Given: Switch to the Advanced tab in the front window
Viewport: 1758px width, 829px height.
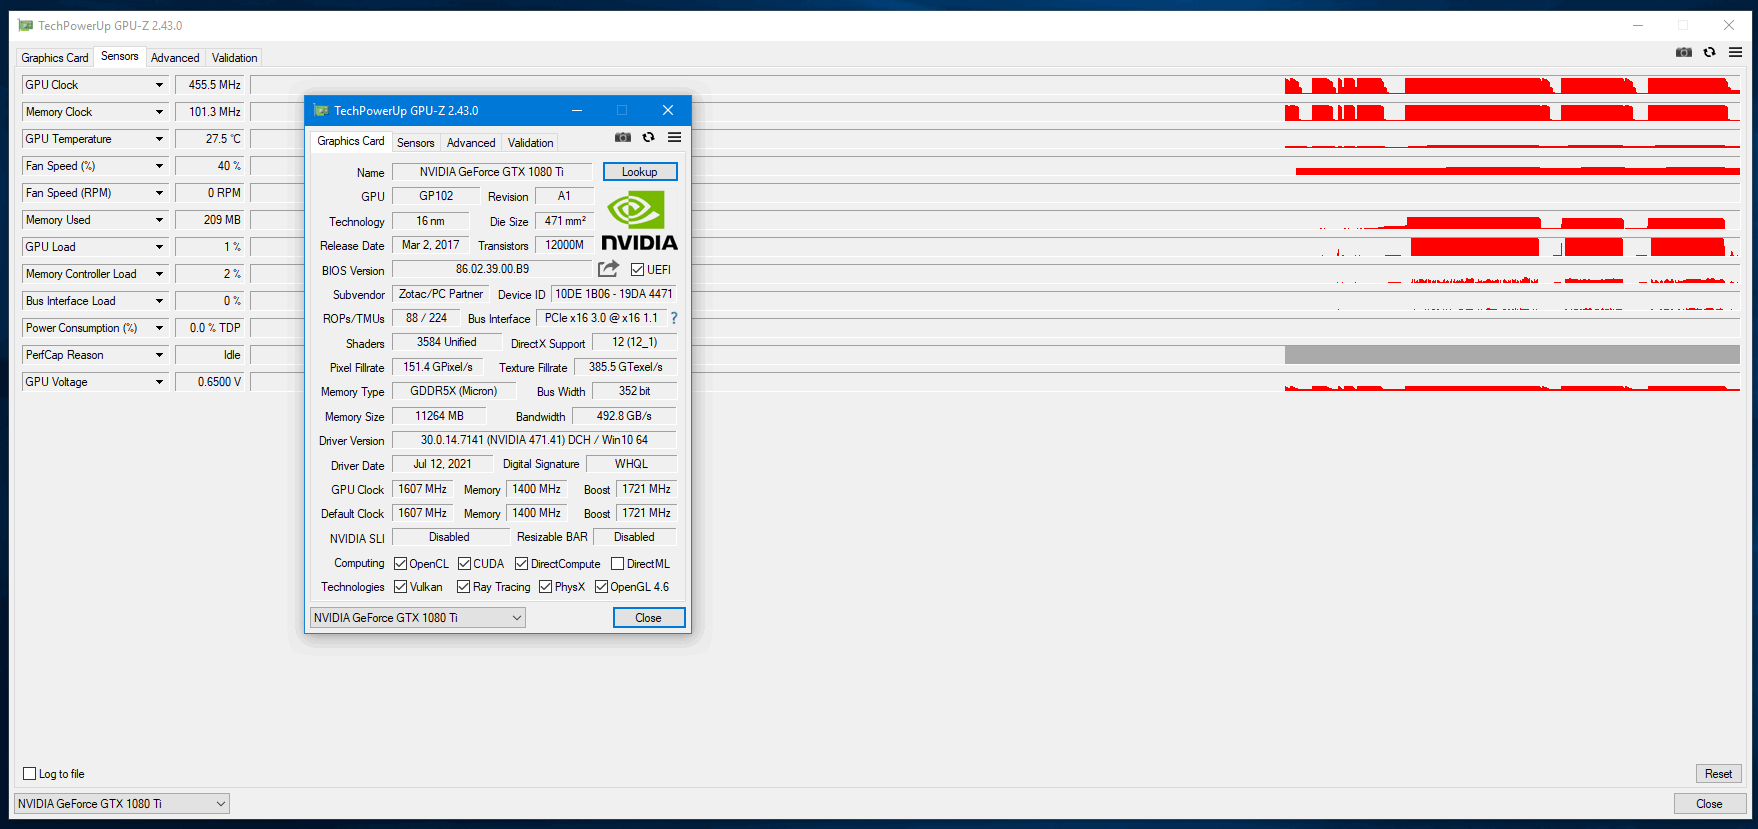Looking at the screenshot, I should tap(471, 143).
